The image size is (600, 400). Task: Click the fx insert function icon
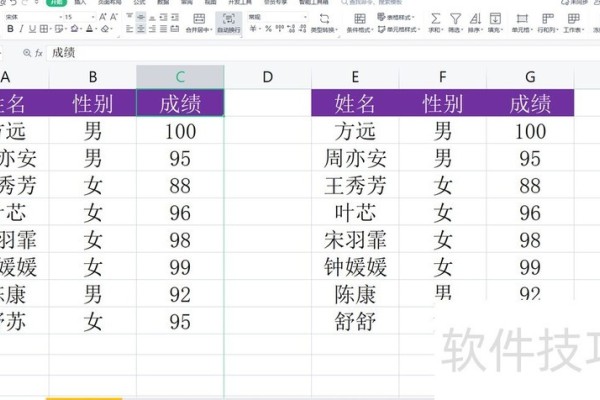click(x=39, y=53)
